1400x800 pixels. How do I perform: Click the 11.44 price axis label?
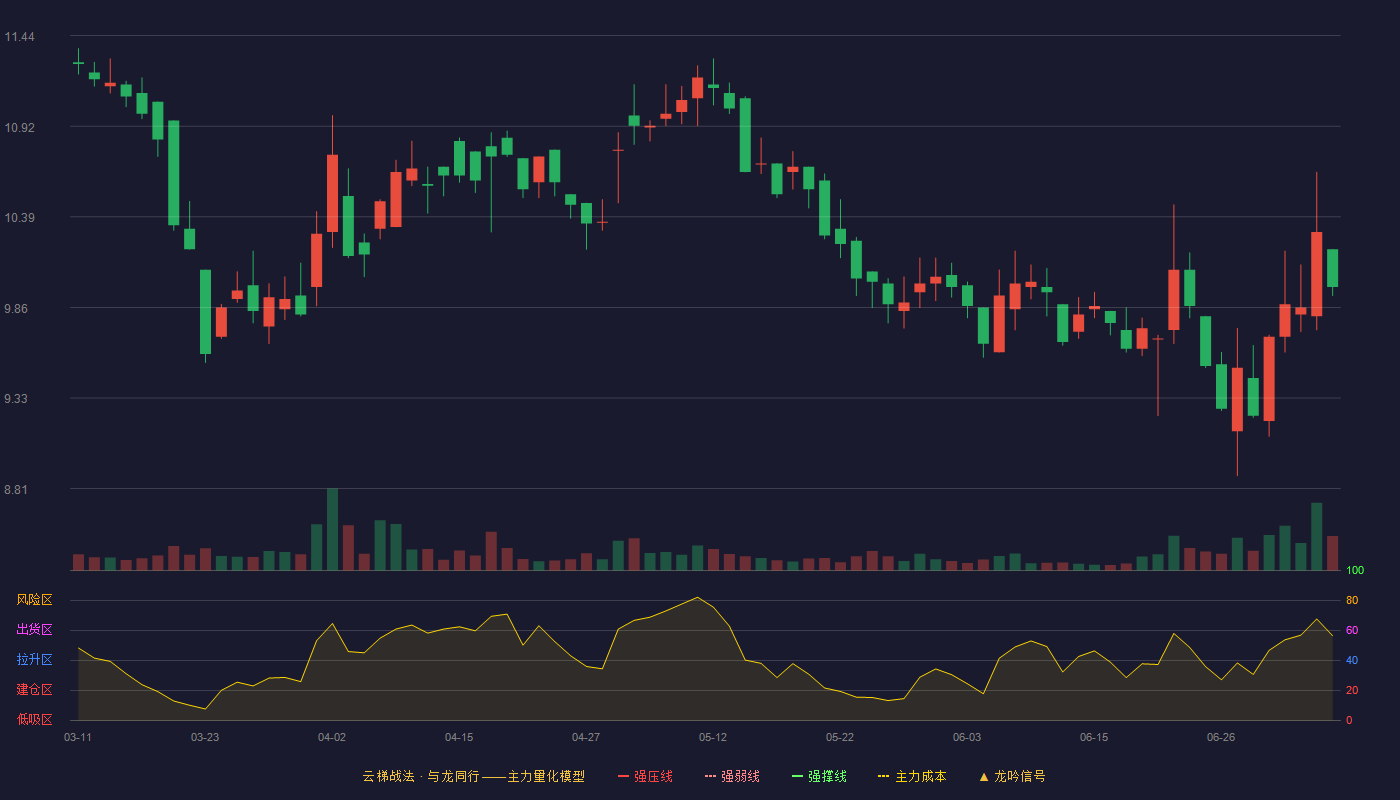point(19,37)
